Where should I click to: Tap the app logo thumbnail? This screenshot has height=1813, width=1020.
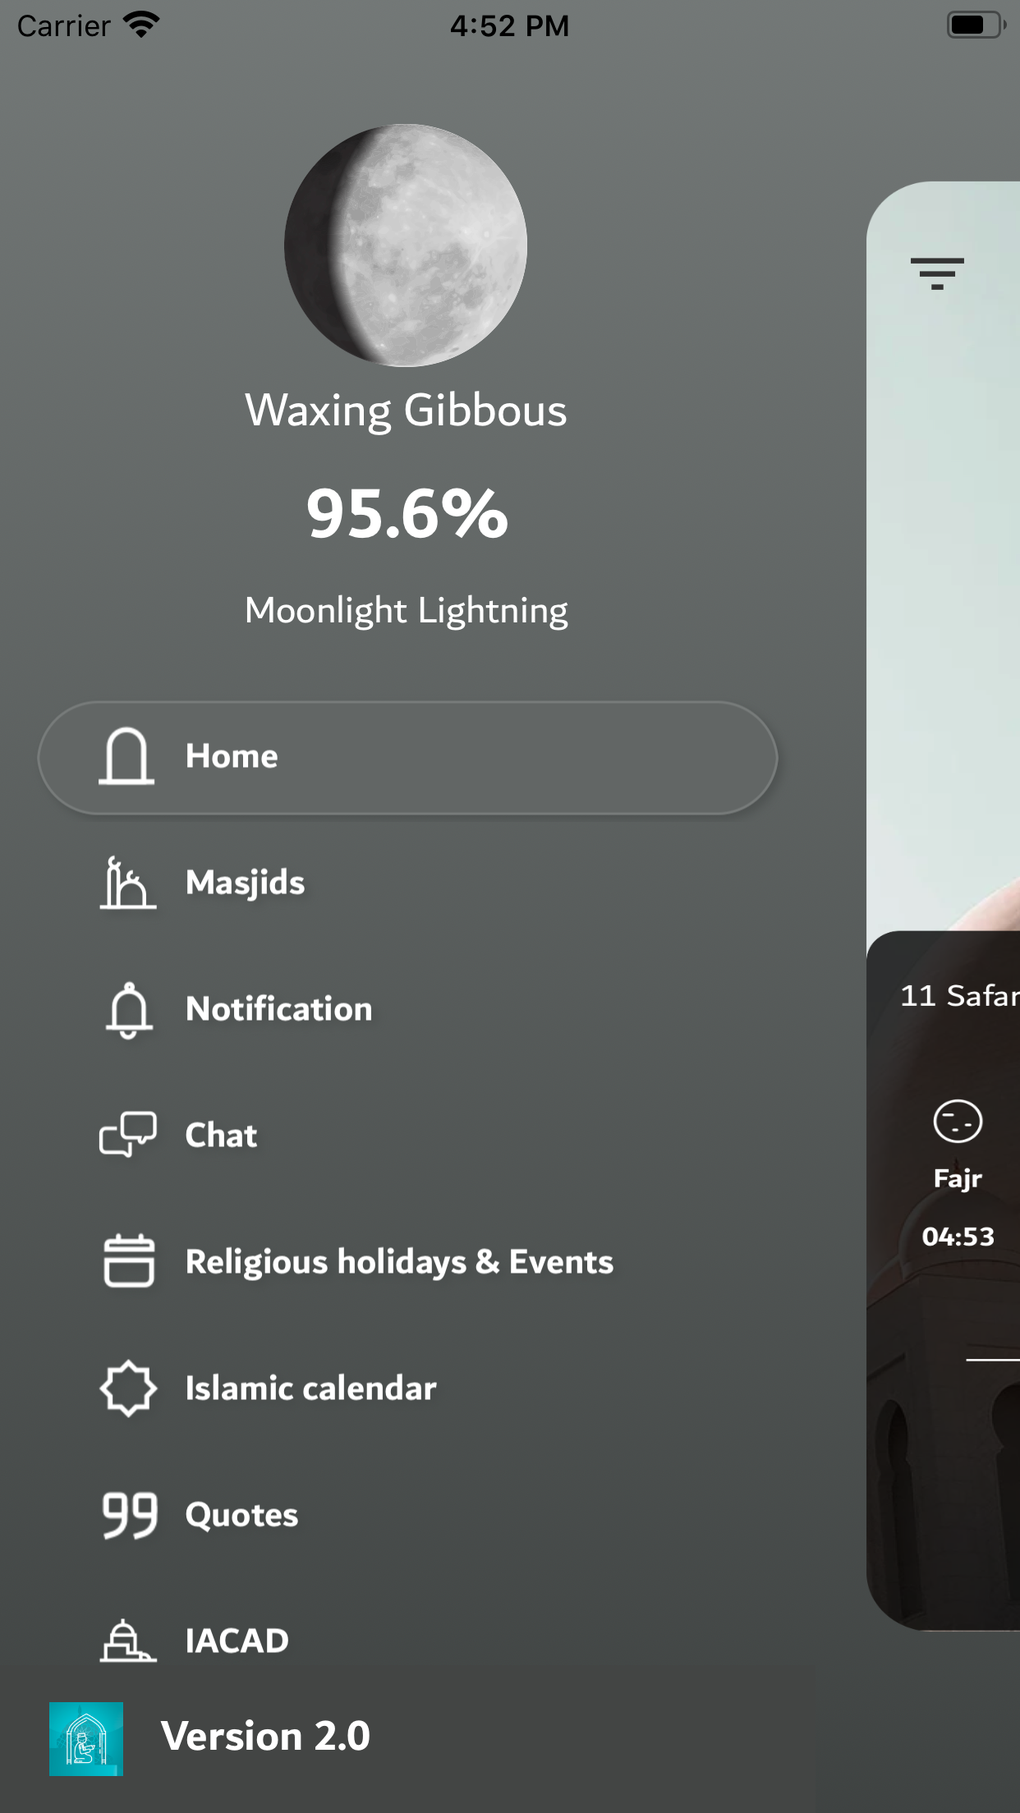[86, 1738]
